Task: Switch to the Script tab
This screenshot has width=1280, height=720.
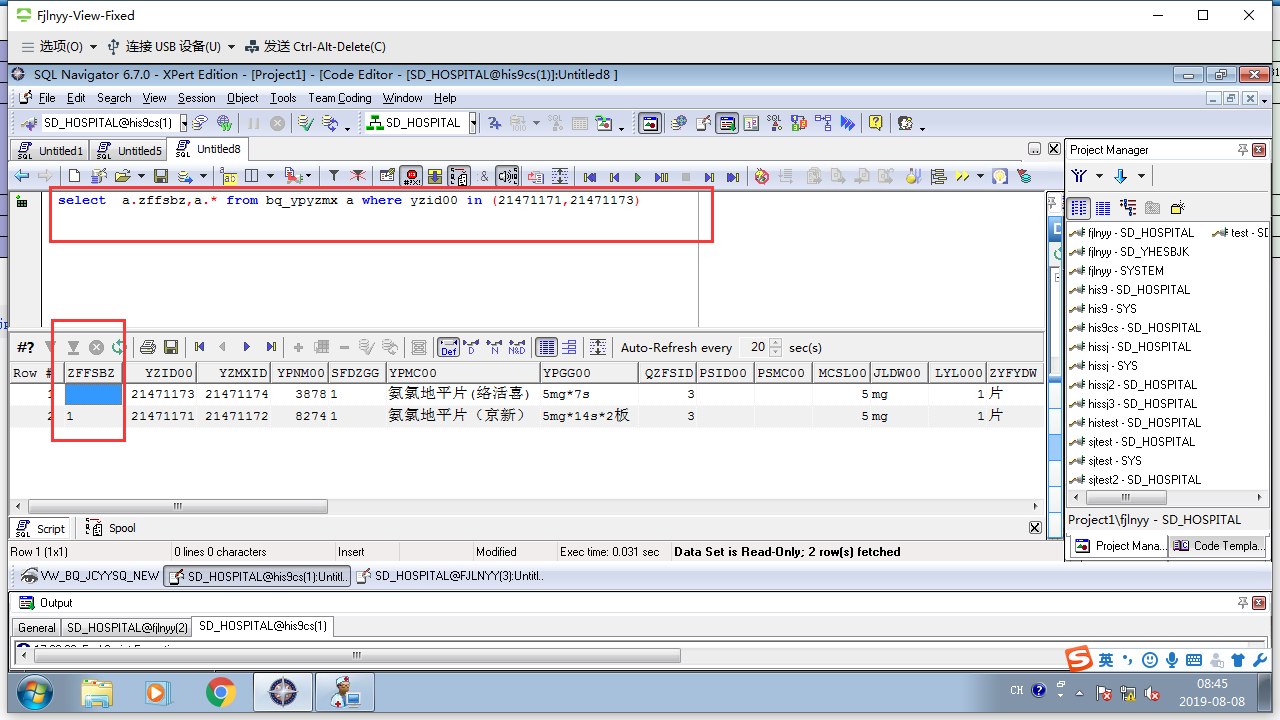Action: [41, 528]
